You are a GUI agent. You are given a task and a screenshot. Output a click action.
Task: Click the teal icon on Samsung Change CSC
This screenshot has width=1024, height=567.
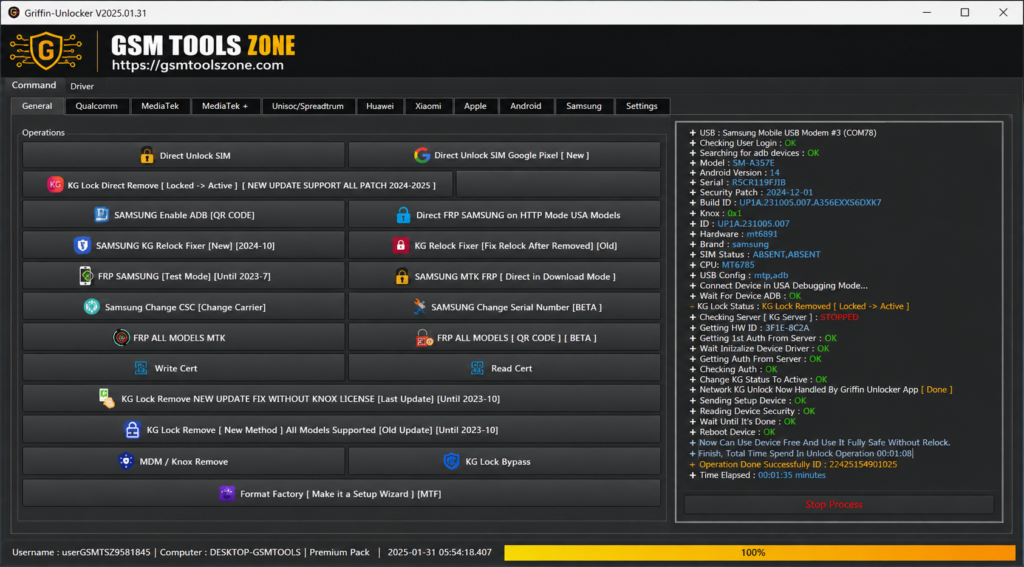(91, 306)
